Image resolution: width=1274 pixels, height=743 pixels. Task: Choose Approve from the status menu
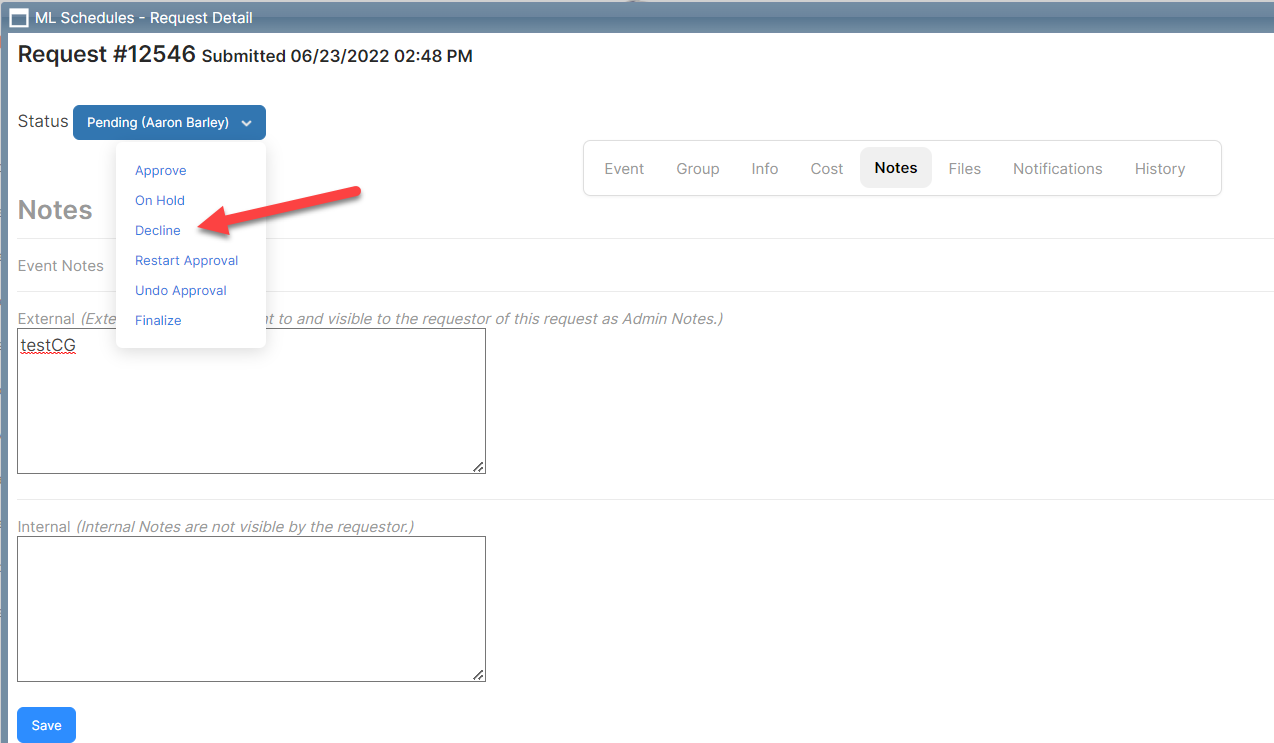point(161,171)
